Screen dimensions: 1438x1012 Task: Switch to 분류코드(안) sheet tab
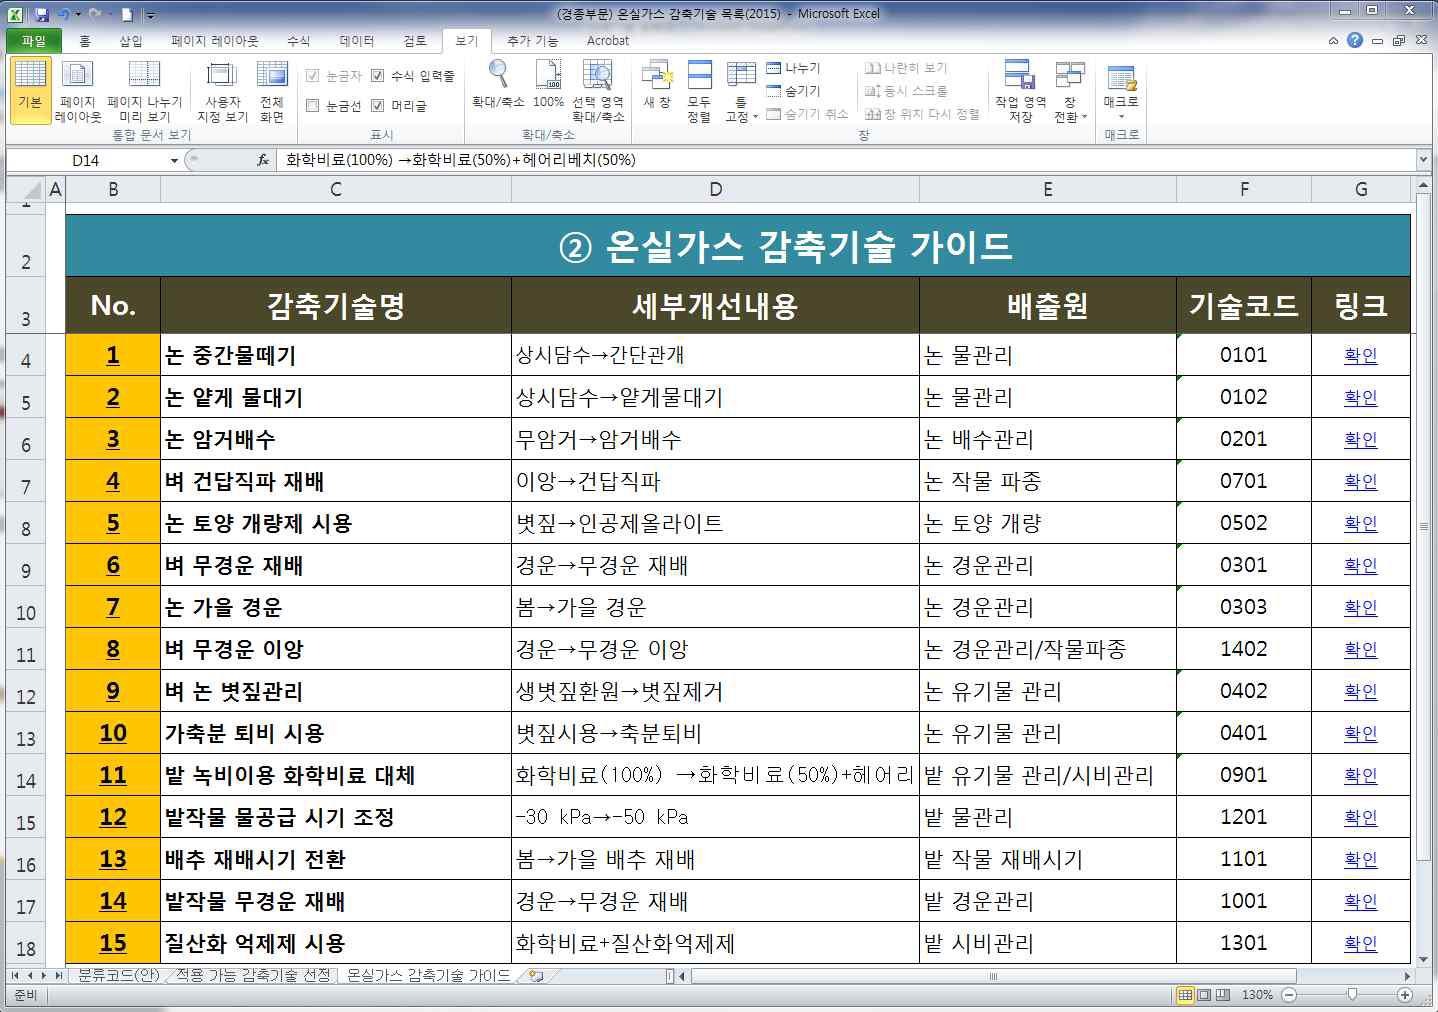point(118,975)
